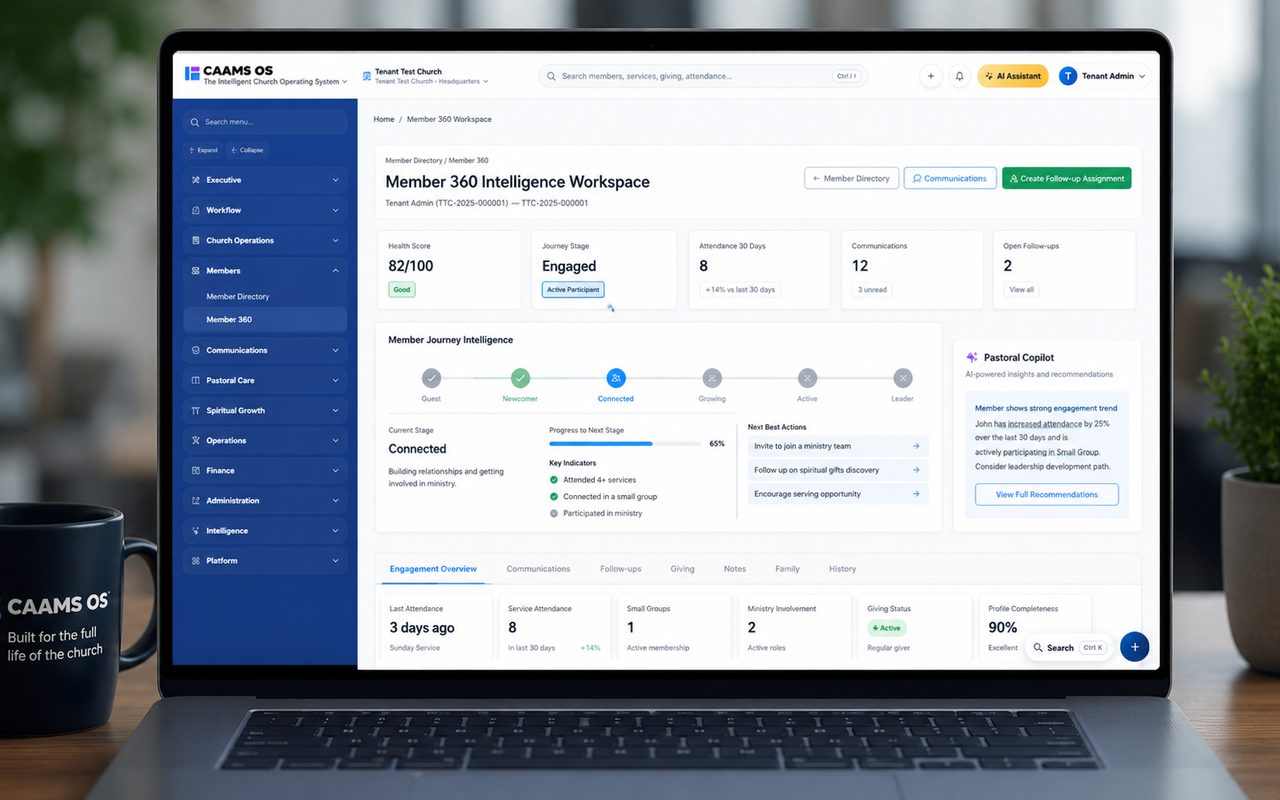Image resolution: width=1280 pixels, height=800 pixels.
Task: Open the notifications bell
Action: click(x=959, y=76)
